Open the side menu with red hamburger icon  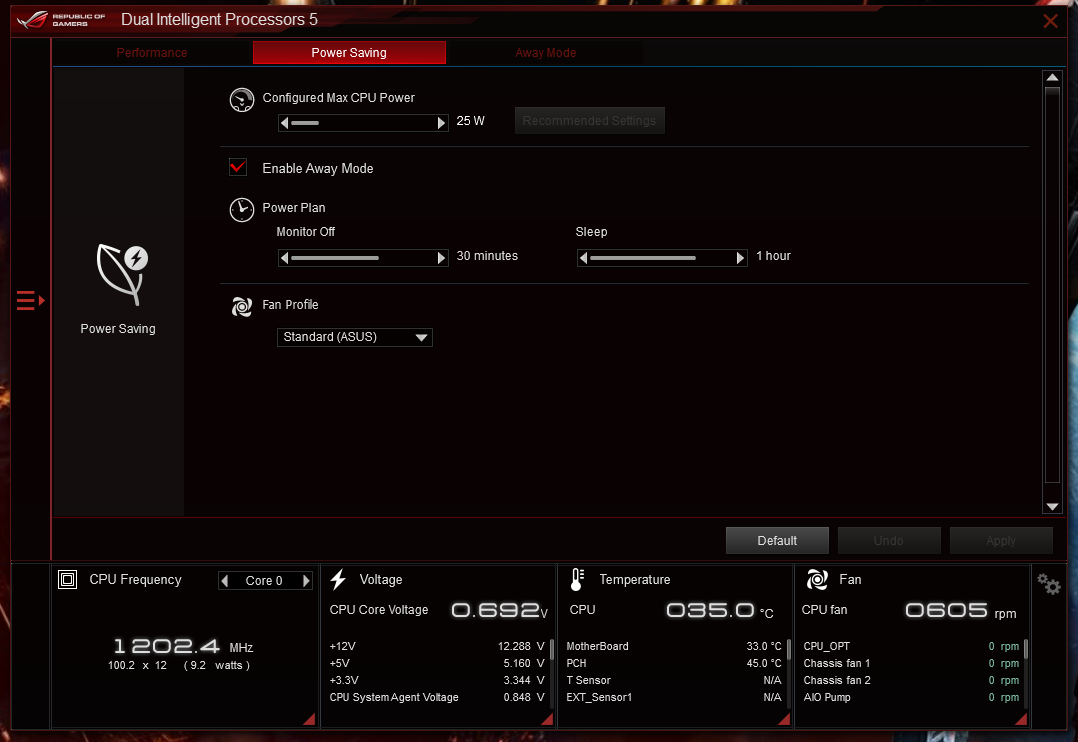point(30,301)
